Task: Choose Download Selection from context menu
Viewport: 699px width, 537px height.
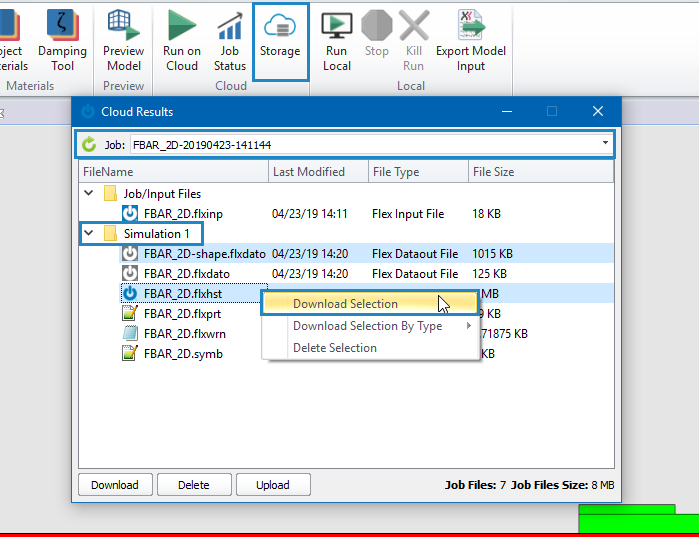Action: tap(369, 303)
